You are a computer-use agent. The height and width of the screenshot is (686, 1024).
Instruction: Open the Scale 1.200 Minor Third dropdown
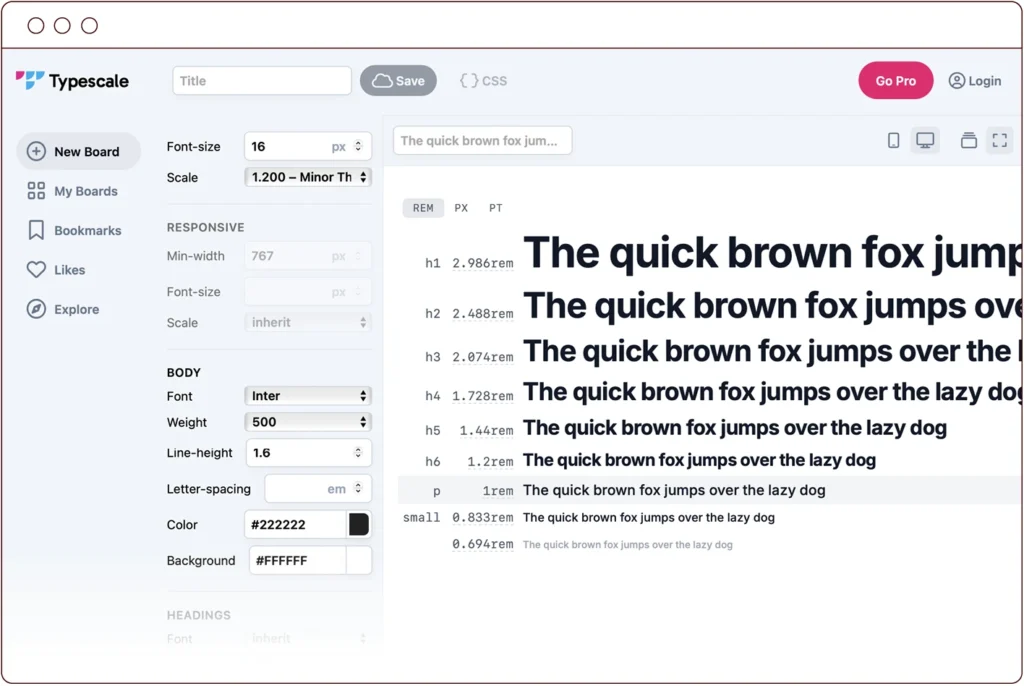(308, 177)
